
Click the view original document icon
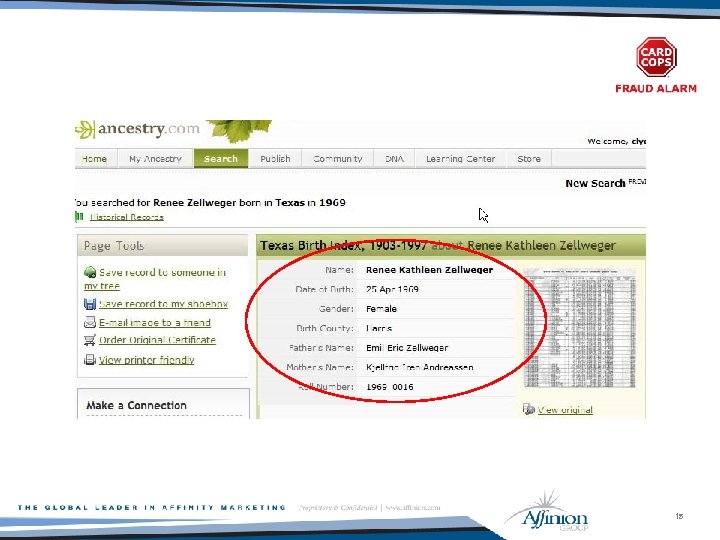coord(529,409)
